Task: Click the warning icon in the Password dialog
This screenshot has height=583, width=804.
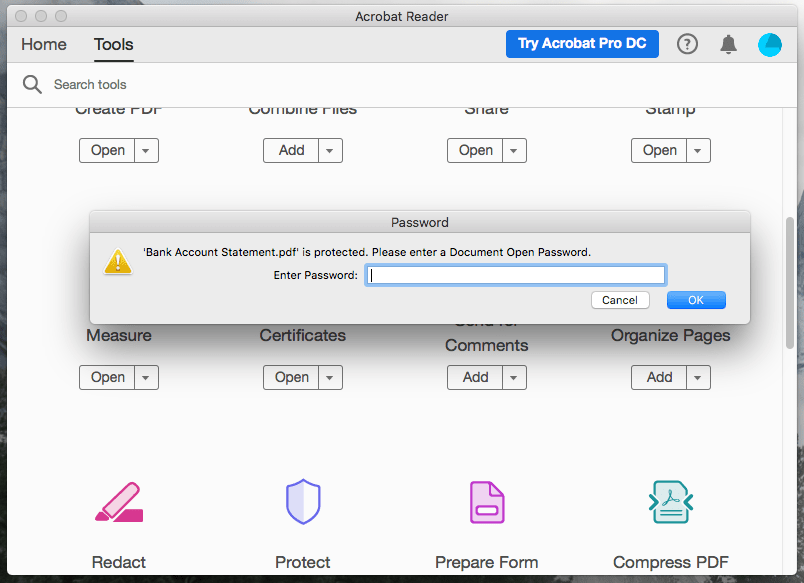Action: click(118, 262)
